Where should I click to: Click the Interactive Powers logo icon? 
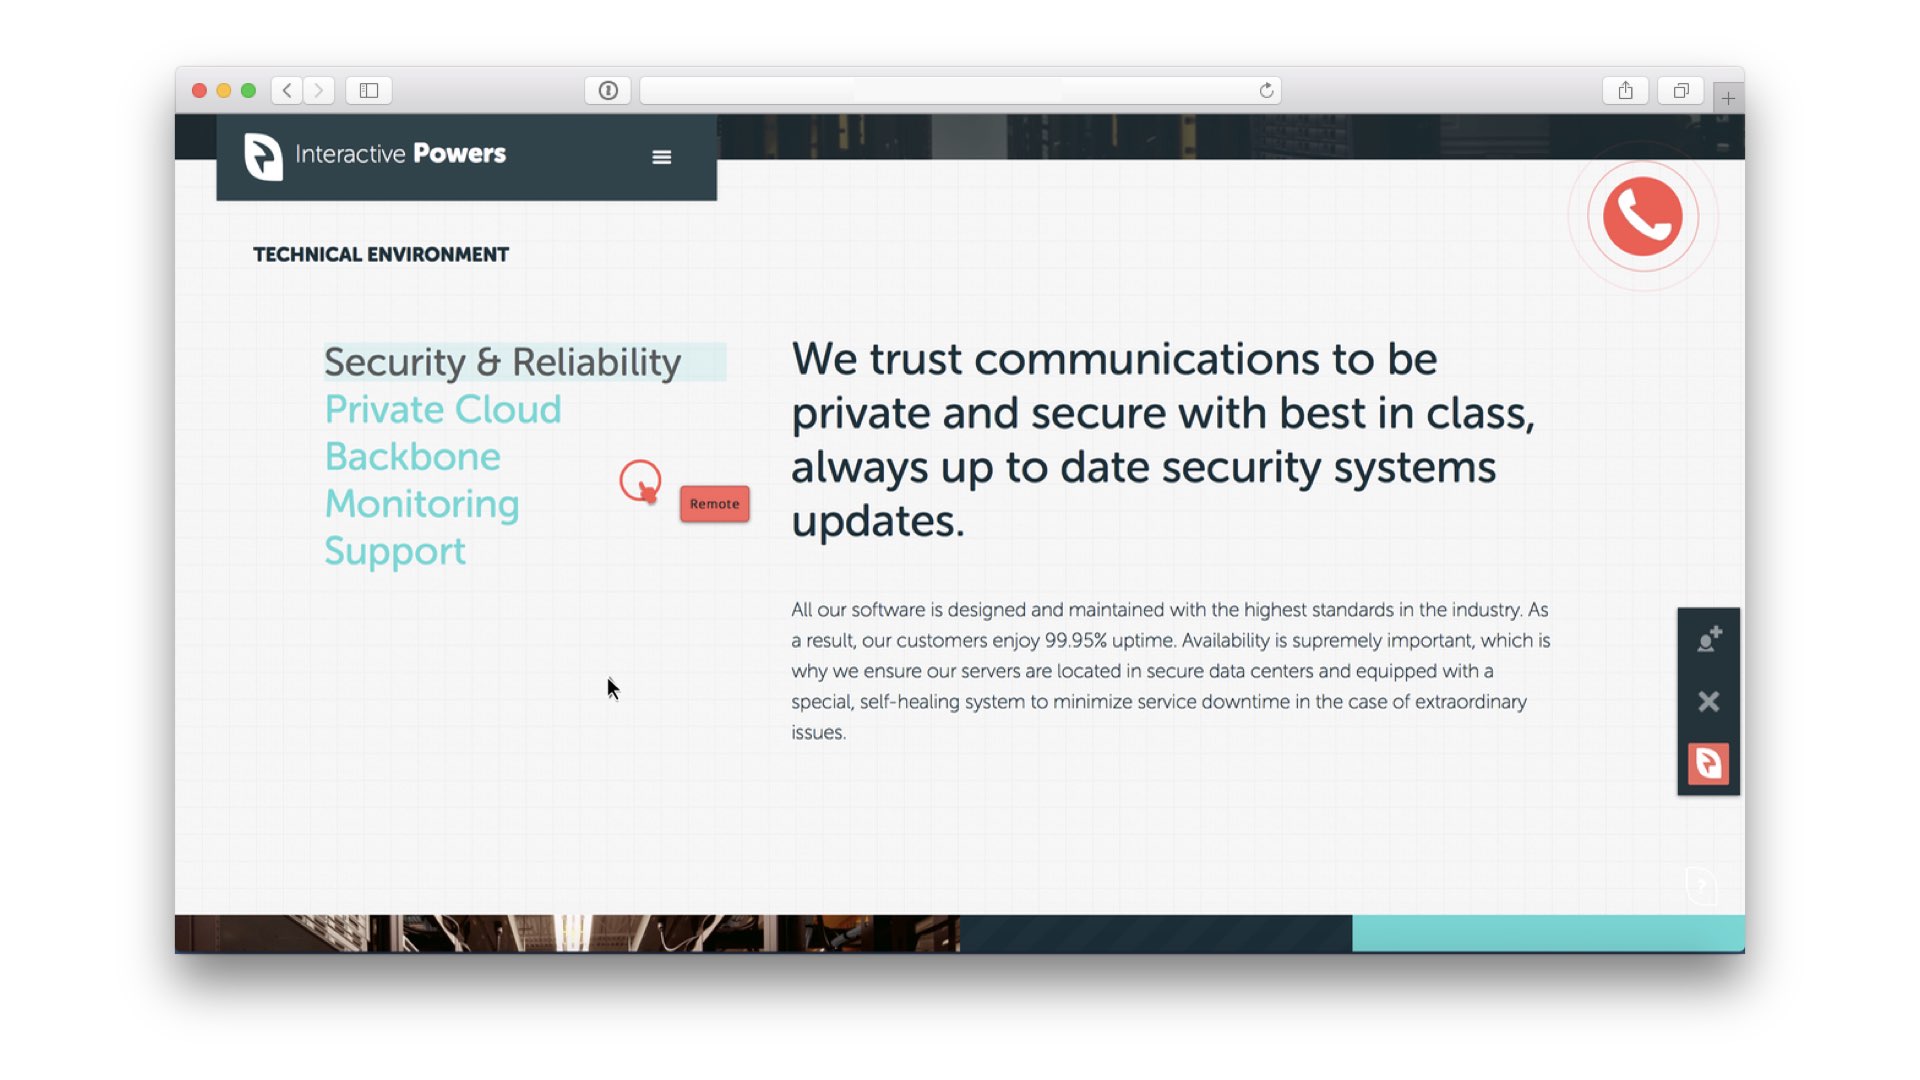click(264, 156)
